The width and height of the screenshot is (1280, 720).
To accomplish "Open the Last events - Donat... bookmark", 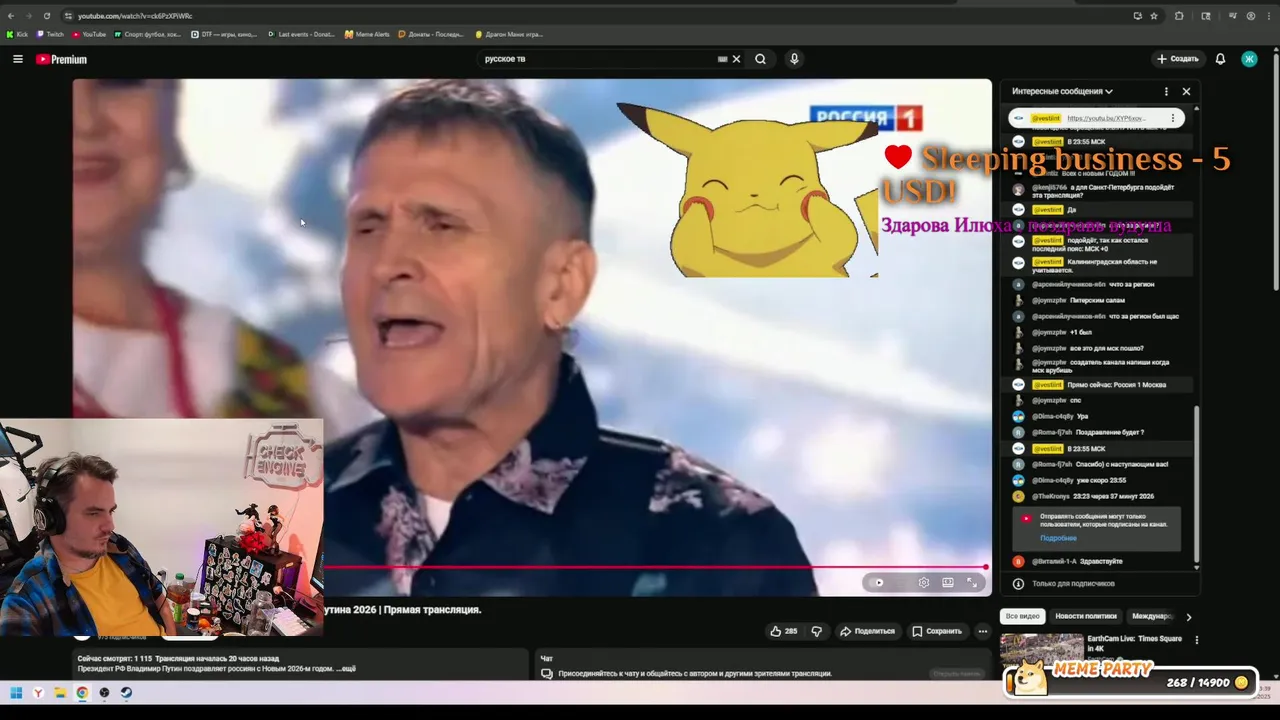I will point(301,34).
